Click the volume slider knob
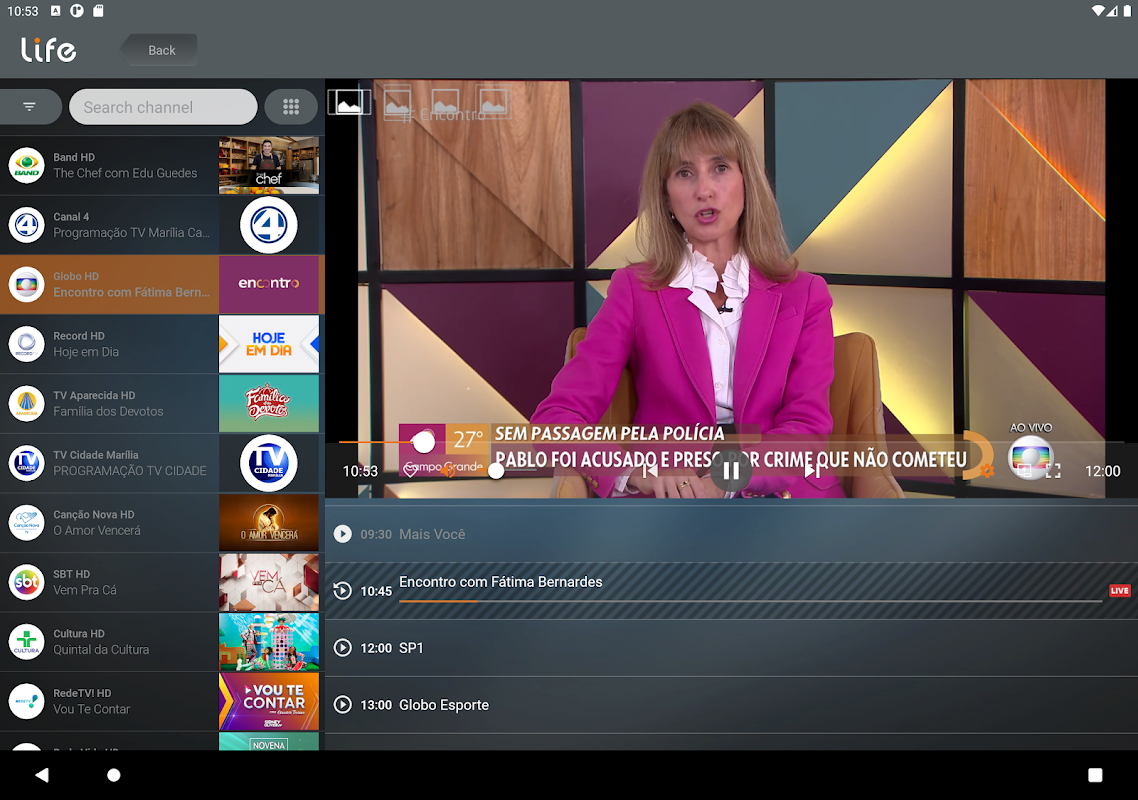Viewport: 1138px width, 800px height. point(496,470)
